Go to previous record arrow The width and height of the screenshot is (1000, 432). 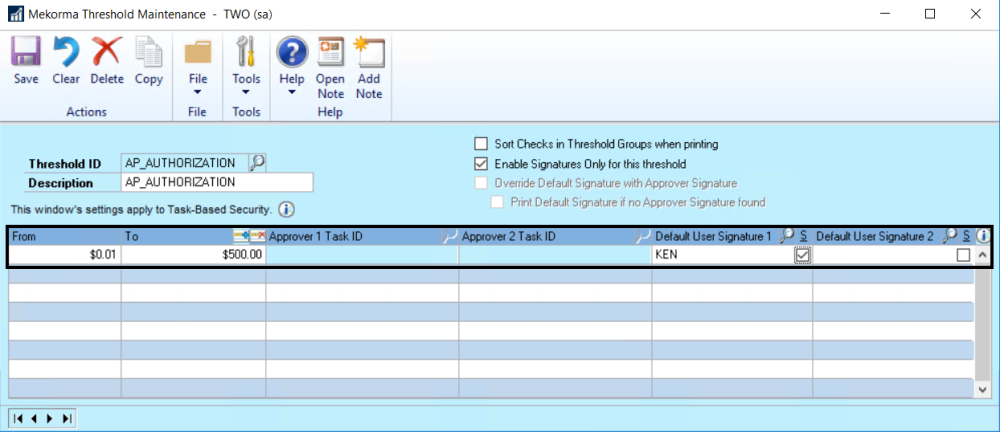(x=33, y=419)
